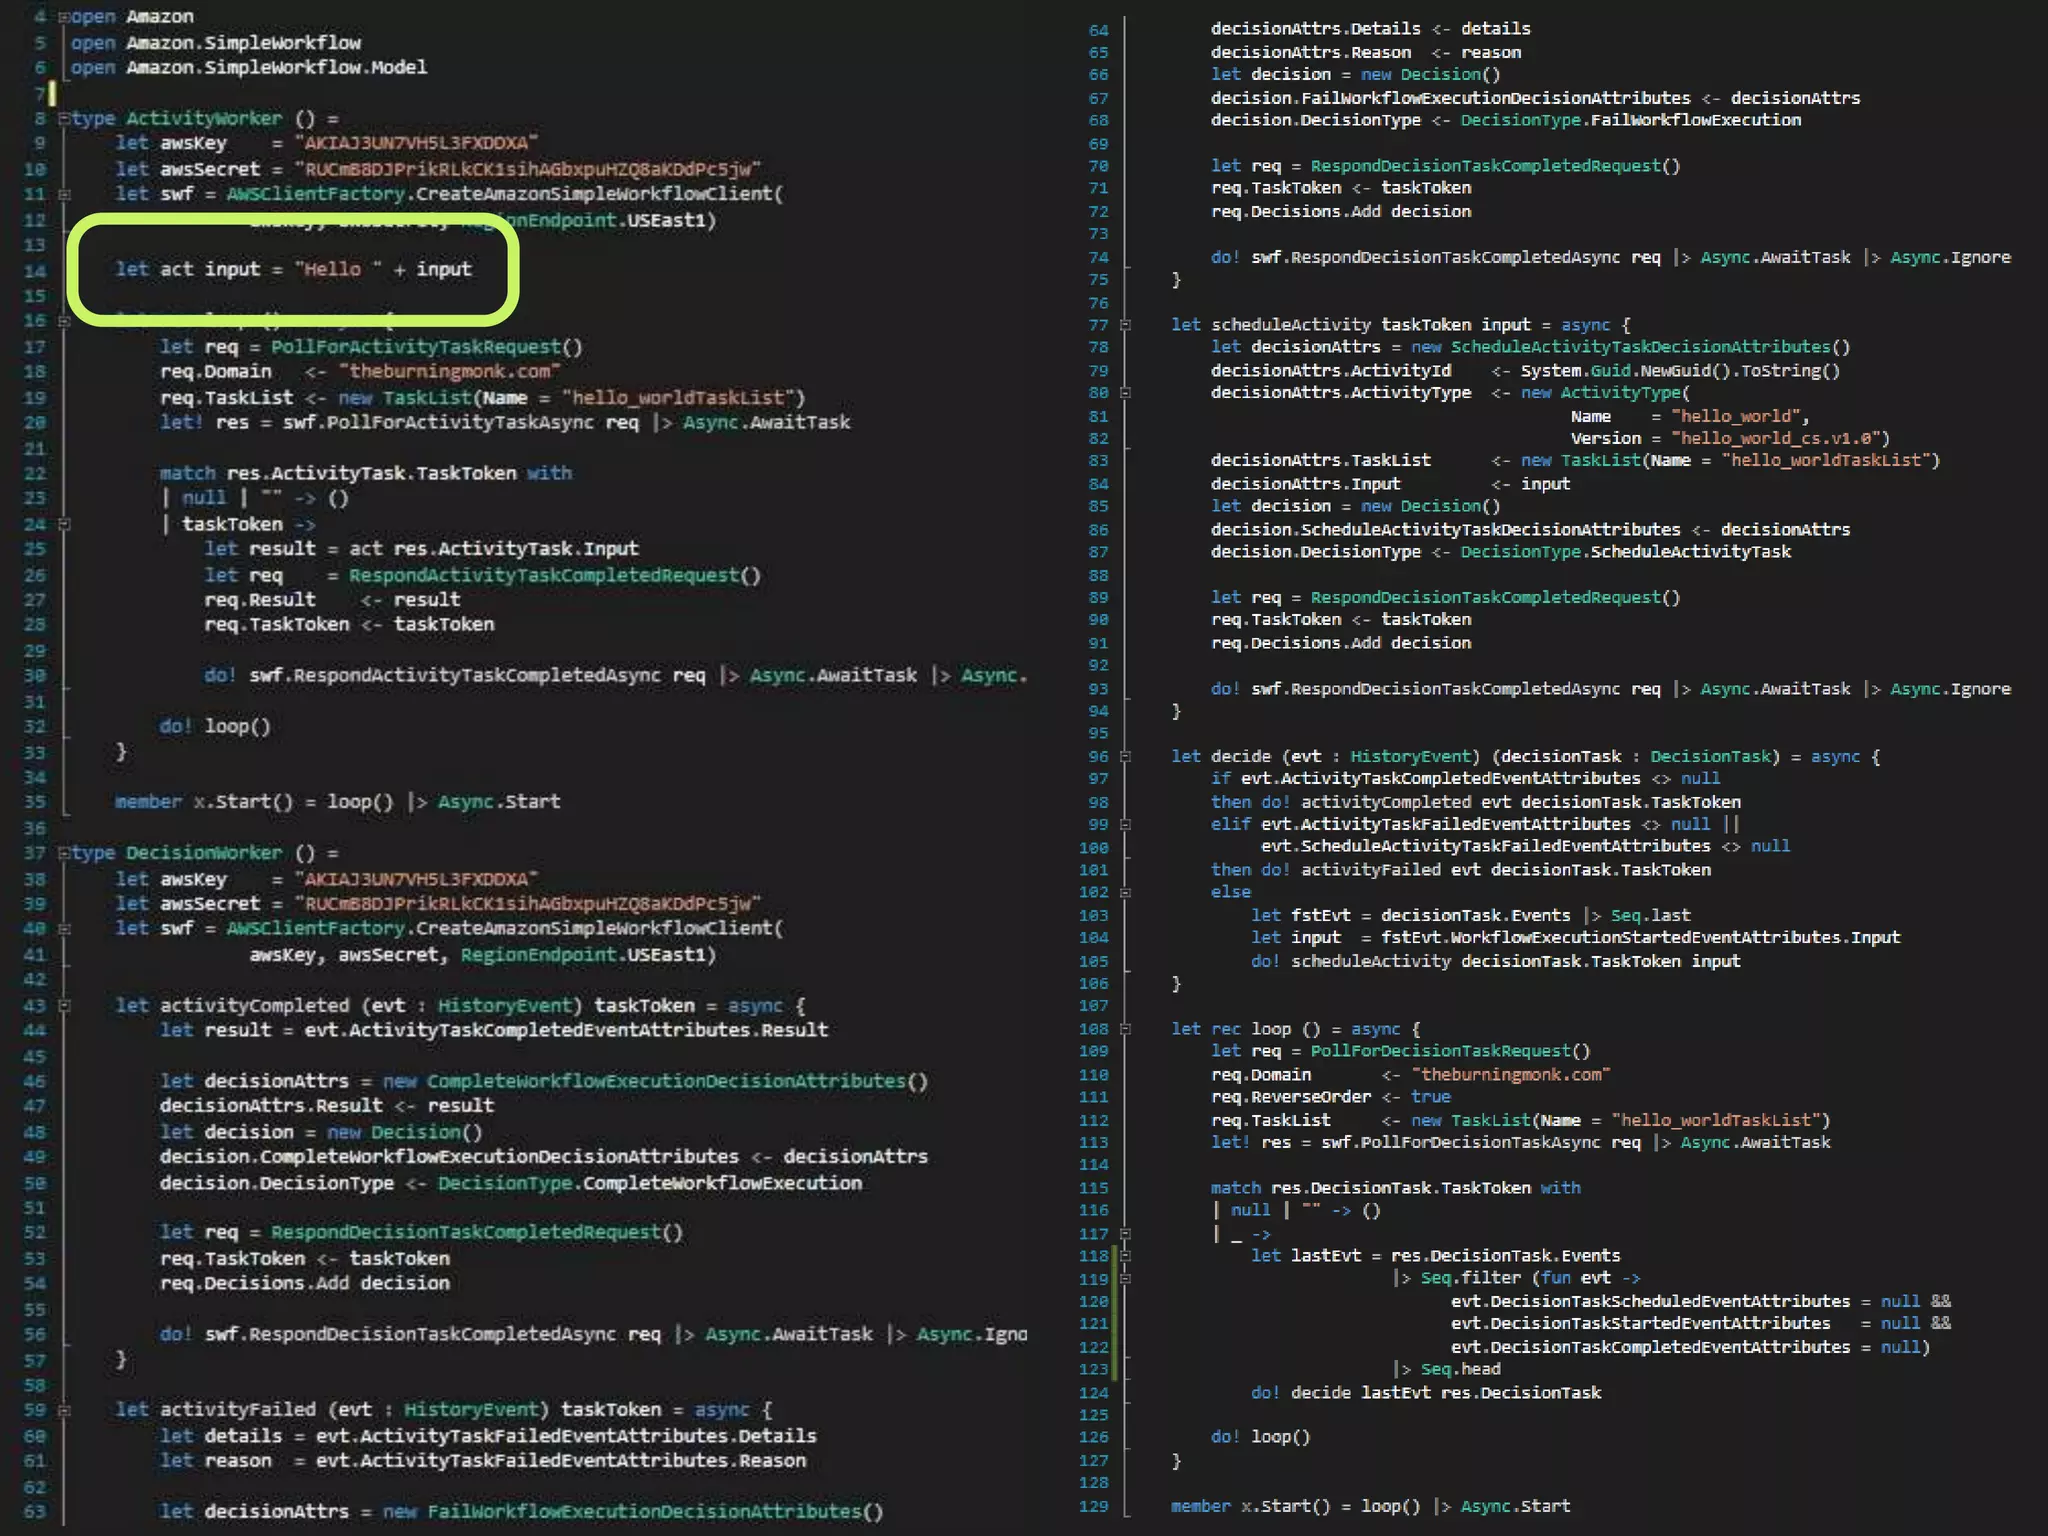Viewport: 2048px width, 1536px height.
Task: Collapse the DecisionWorker type block
Action: point(64,853)
